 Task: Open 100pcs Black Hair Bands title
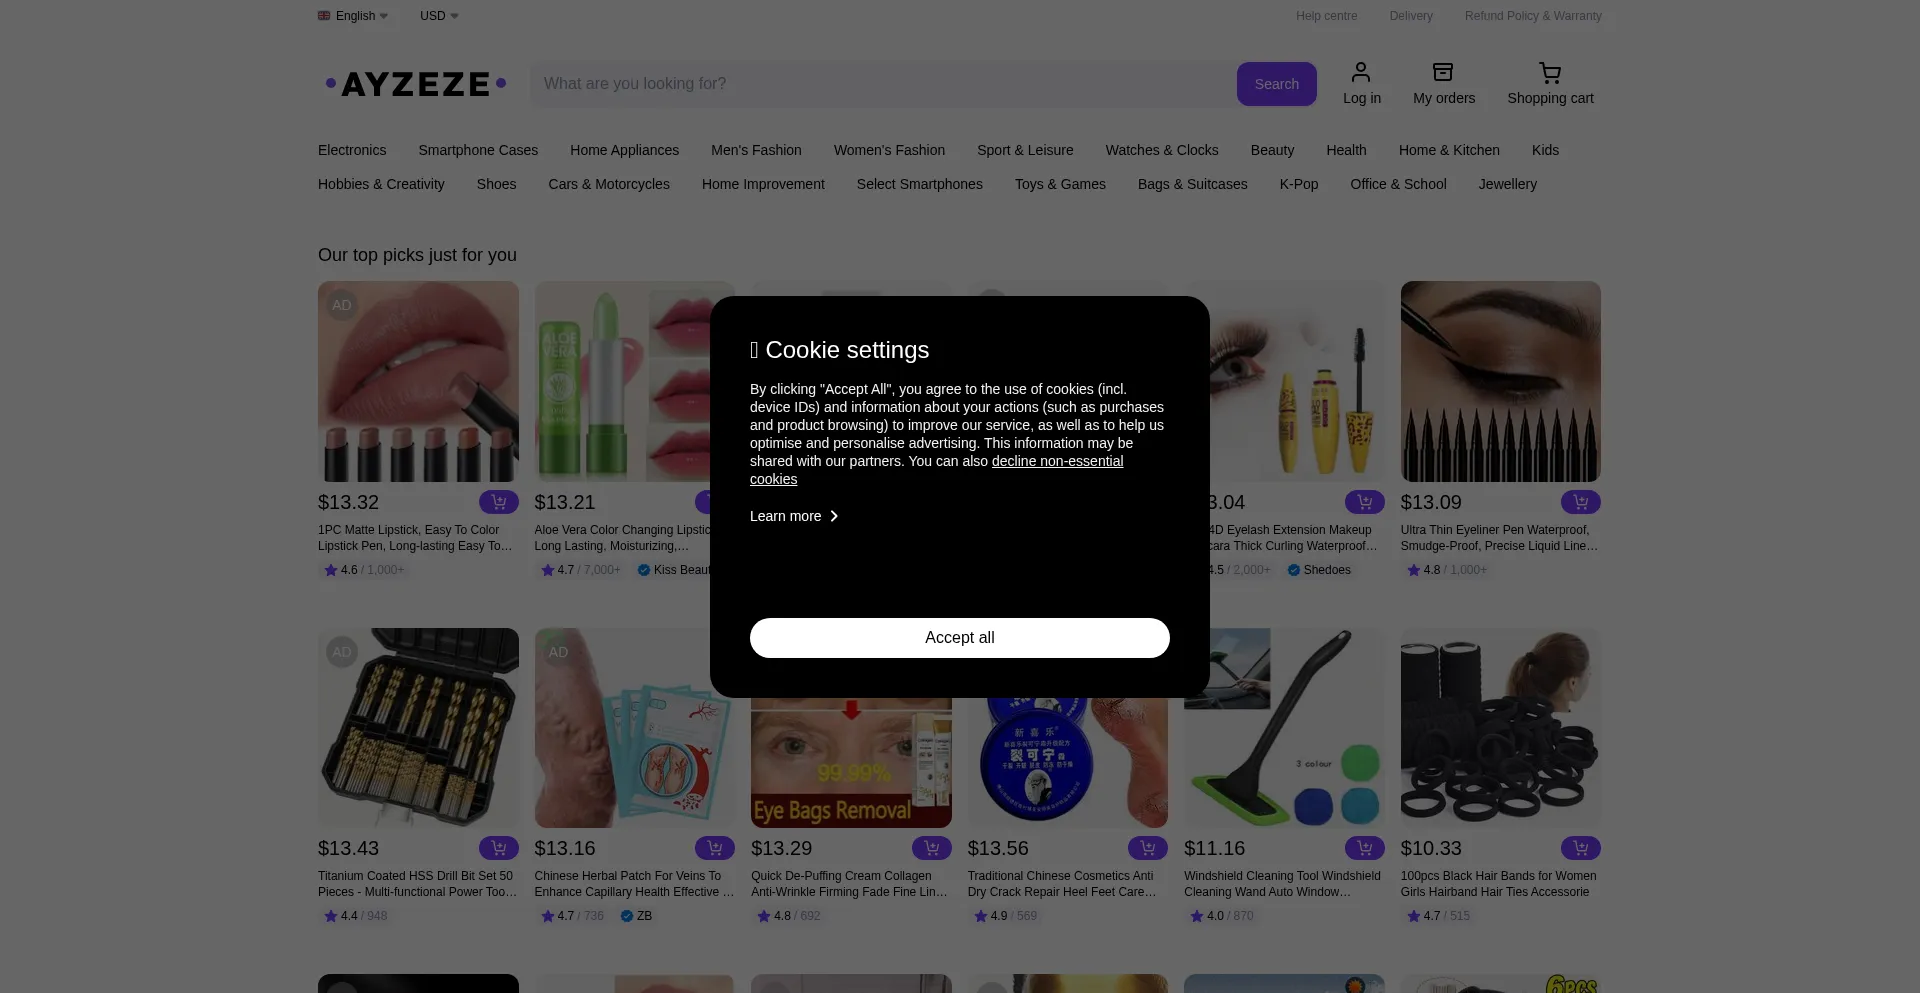(x=1498, y=884)
